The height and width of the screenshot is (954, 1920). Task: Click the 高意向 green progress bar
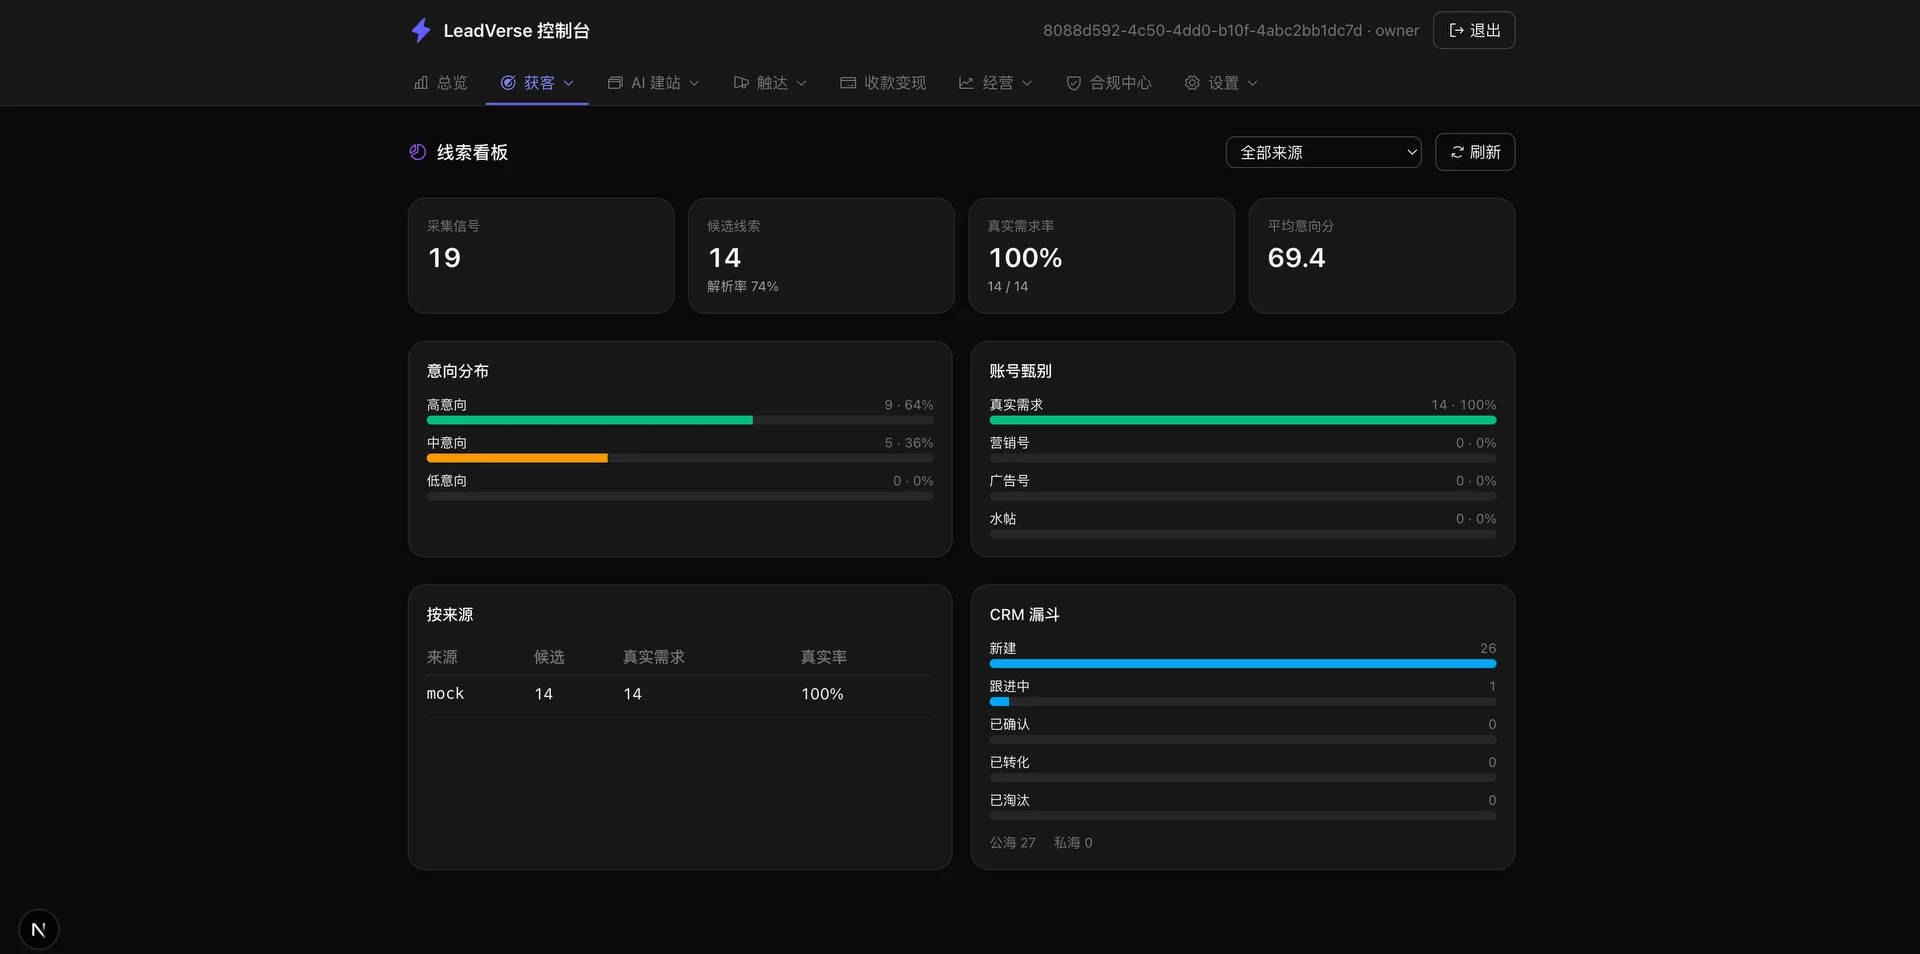coord(590,420)
